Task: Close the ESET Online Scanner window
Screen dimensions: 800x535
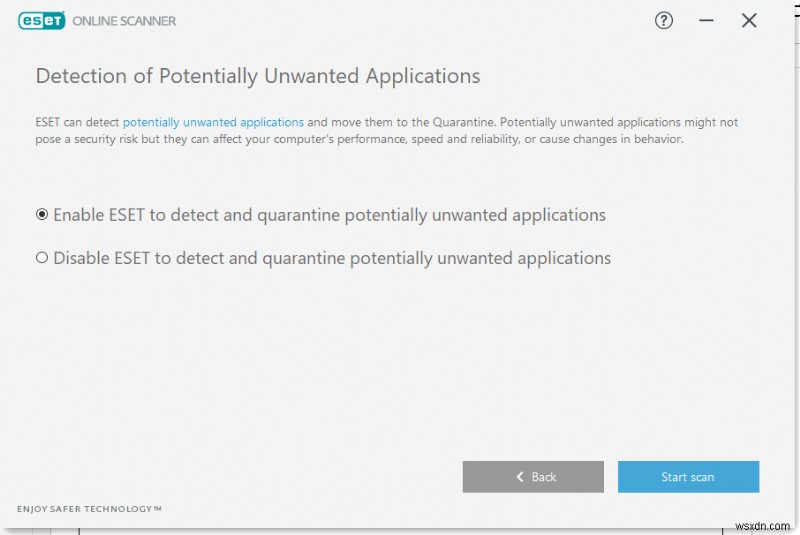Action: point(749,20)
